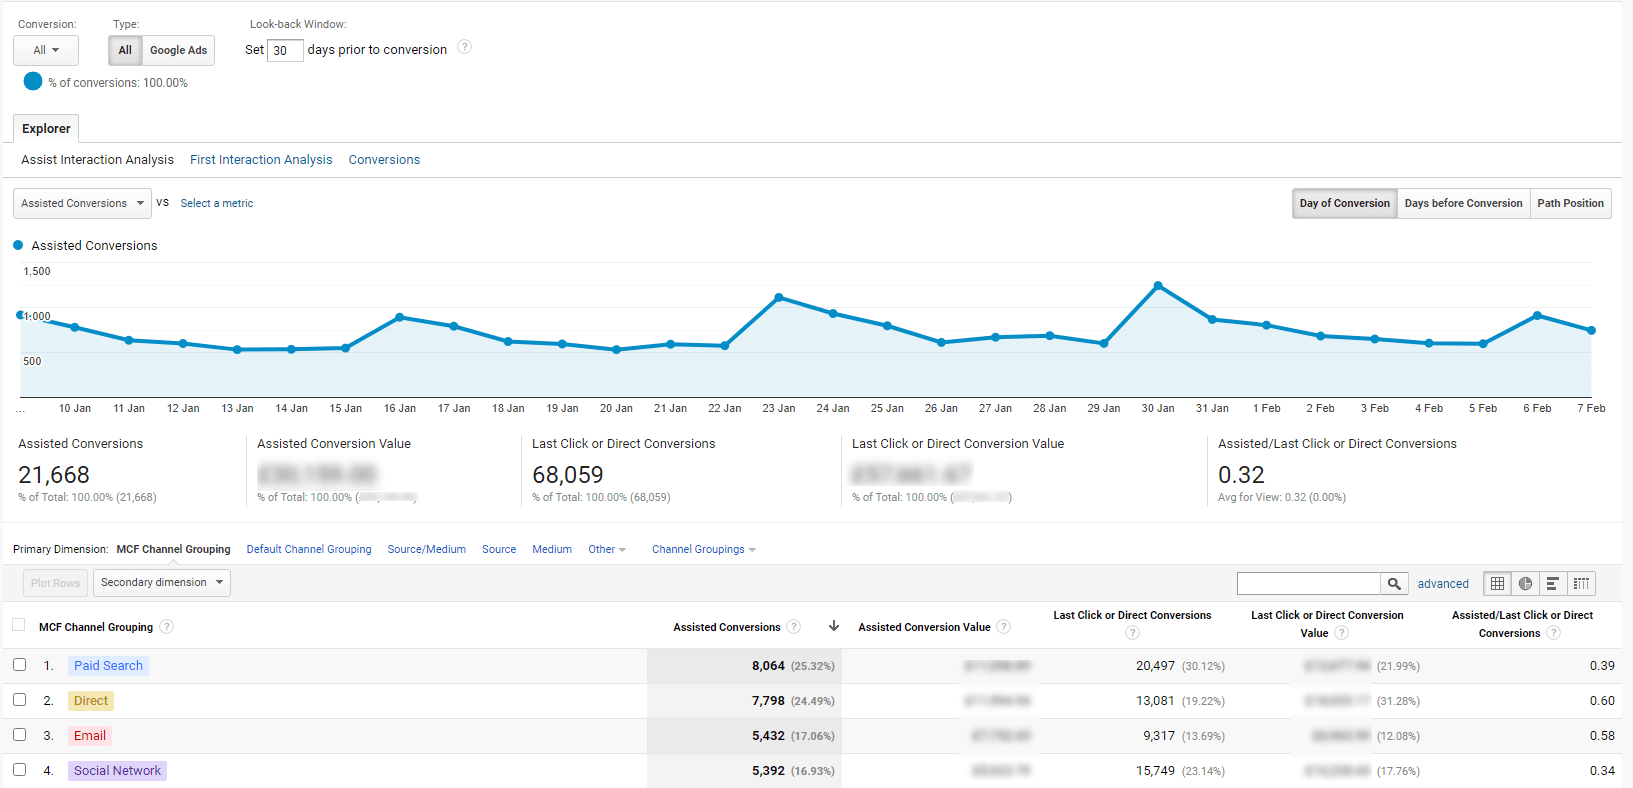Click help icon next to Look-back Window
The height and width of the screenshot is (788, 1633).
(x=464, y=47)
